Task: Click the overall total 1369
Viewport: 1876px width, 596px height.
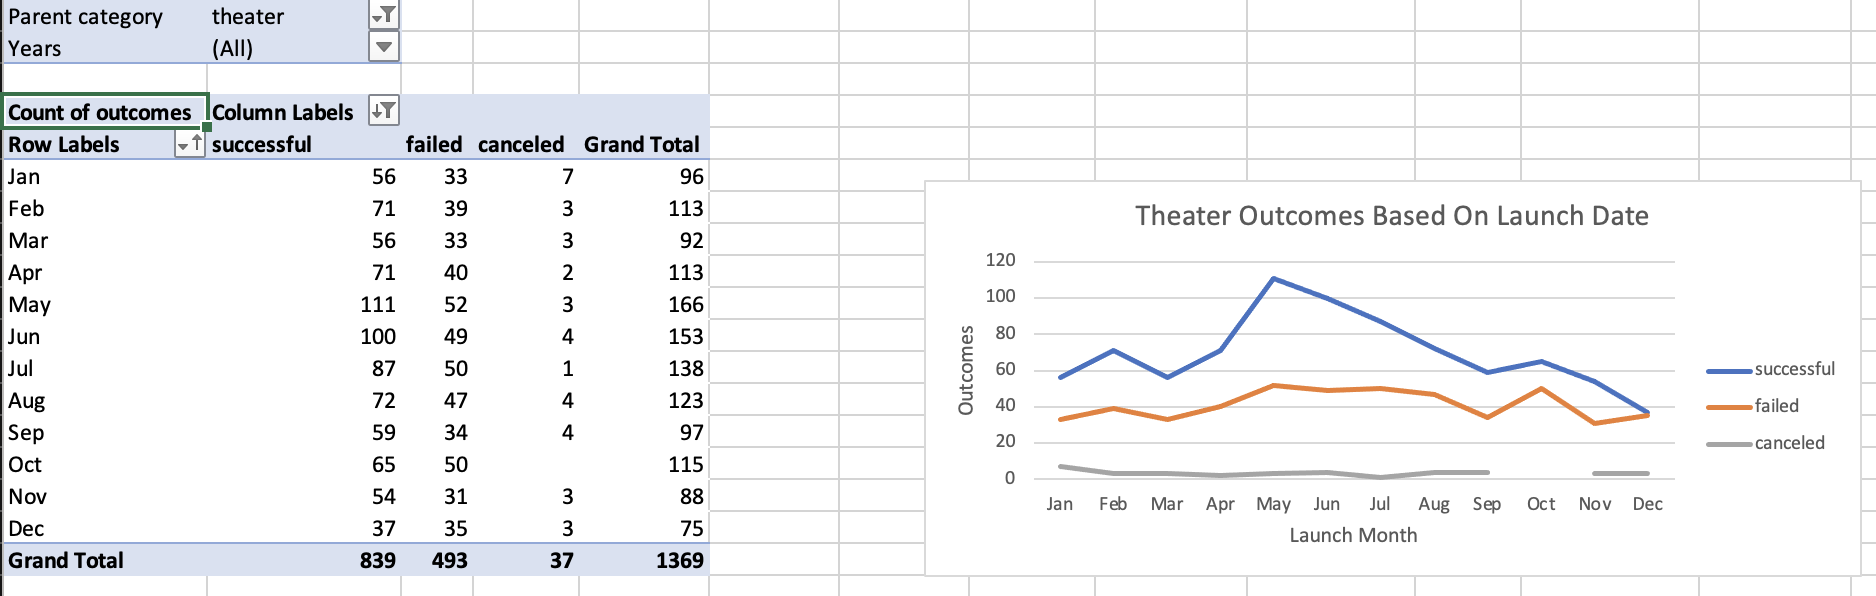Action: pos(680,560)
